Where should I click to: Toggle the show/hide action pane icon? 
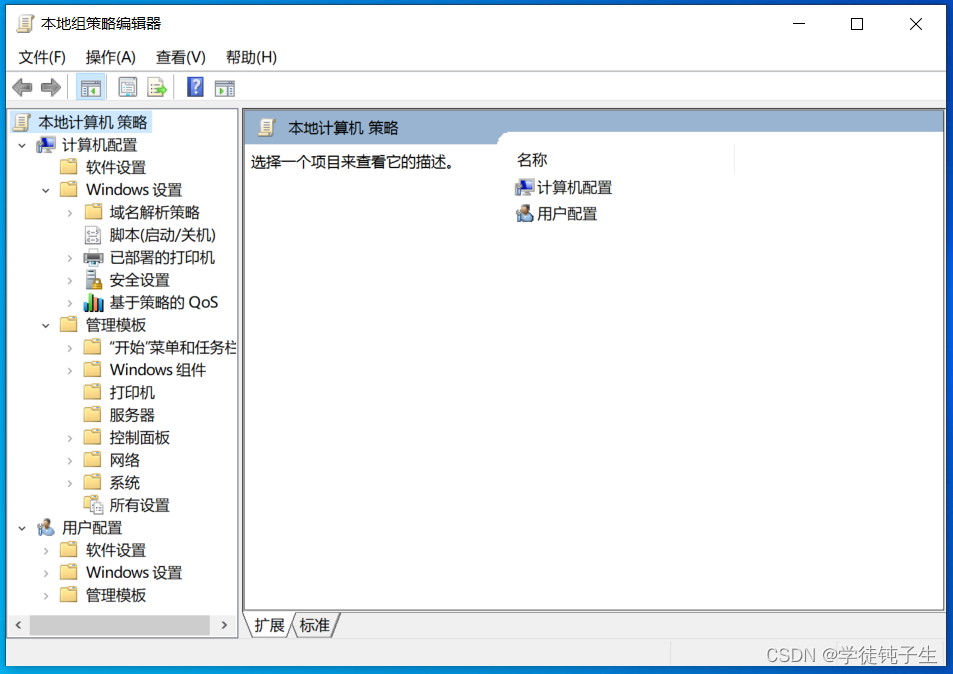(224, 88)
